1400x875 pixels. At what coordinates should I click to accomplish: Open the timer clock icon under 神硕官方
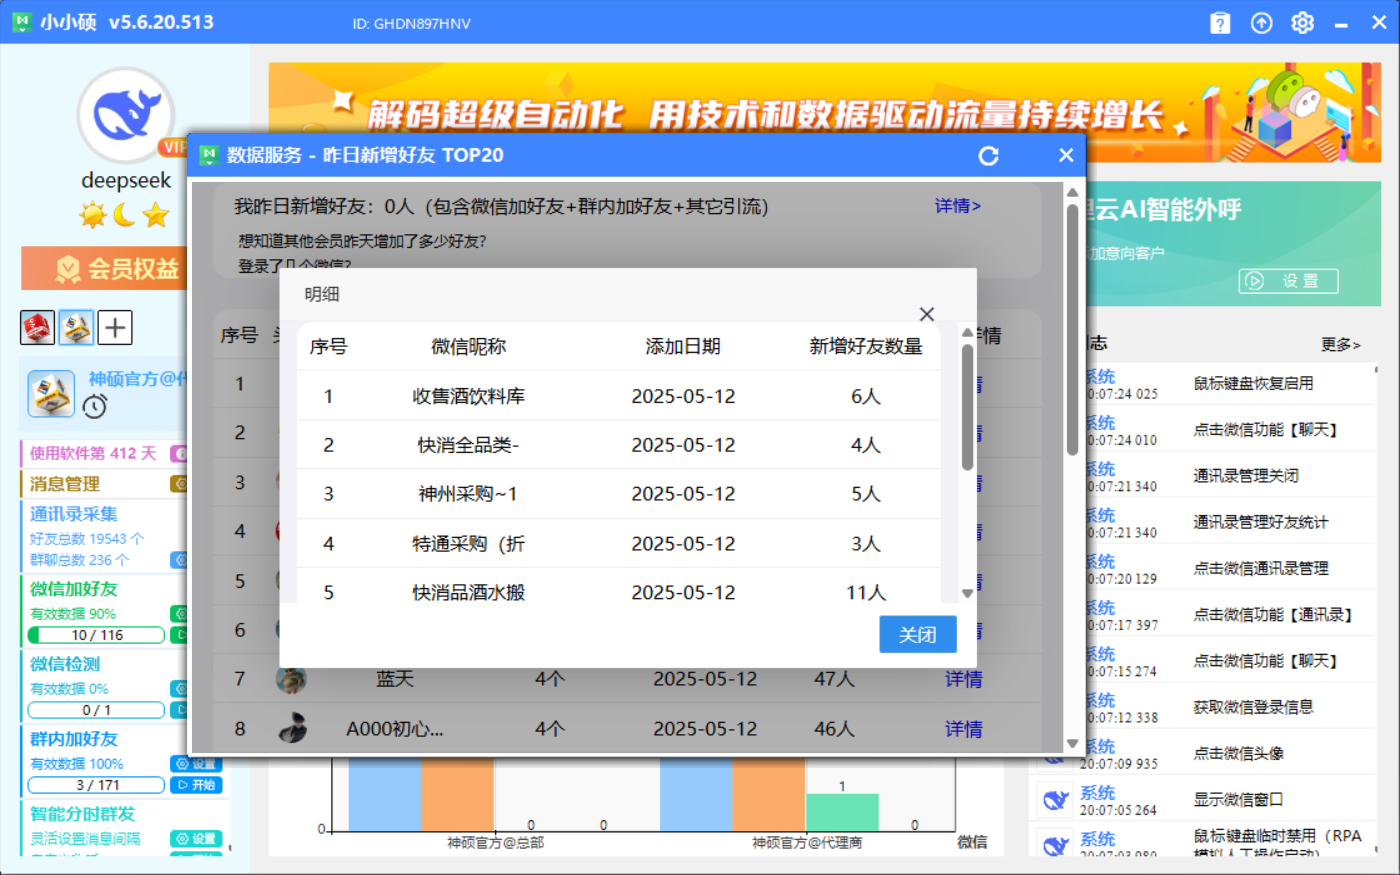[95, 406]
